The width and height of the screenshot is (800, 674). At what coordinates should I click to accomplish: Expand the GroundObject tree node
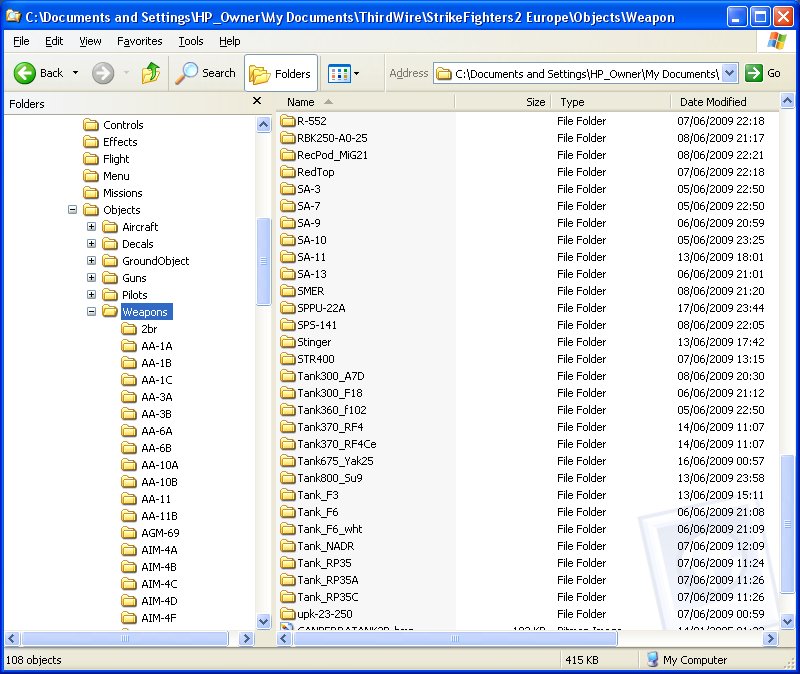pos(91,261)
